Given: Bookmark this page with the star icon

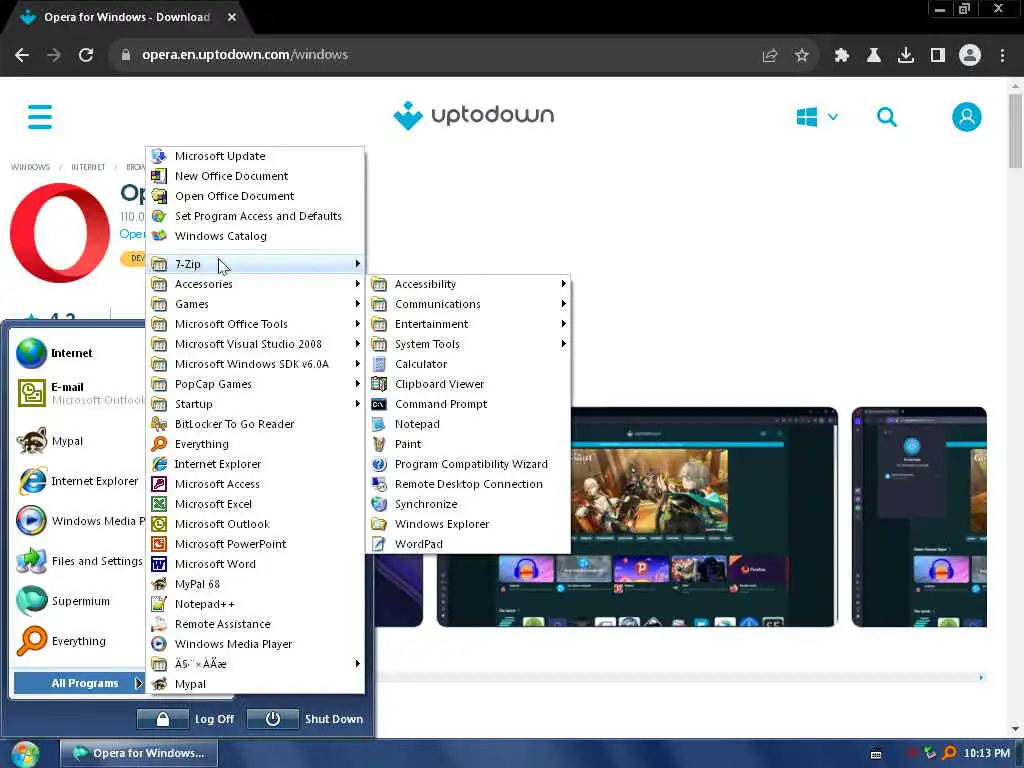Looking at the screenshot, I should pyautogui.click(x=801, y=56).
